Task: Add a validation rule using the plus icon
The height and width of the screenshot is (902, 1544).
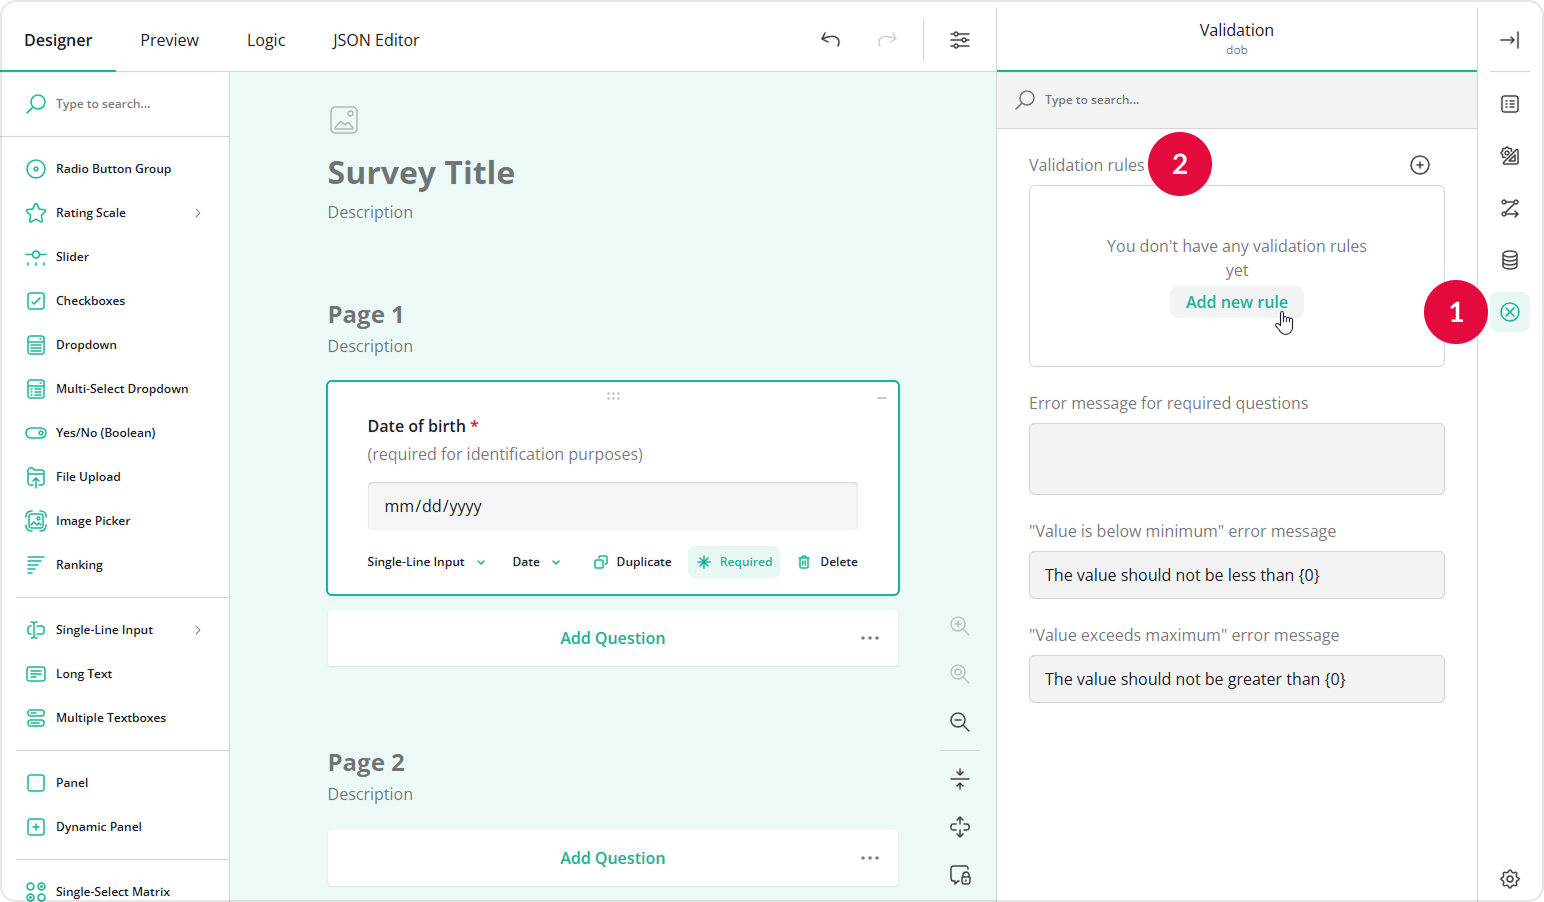Action: click(x=1420, y=165)
